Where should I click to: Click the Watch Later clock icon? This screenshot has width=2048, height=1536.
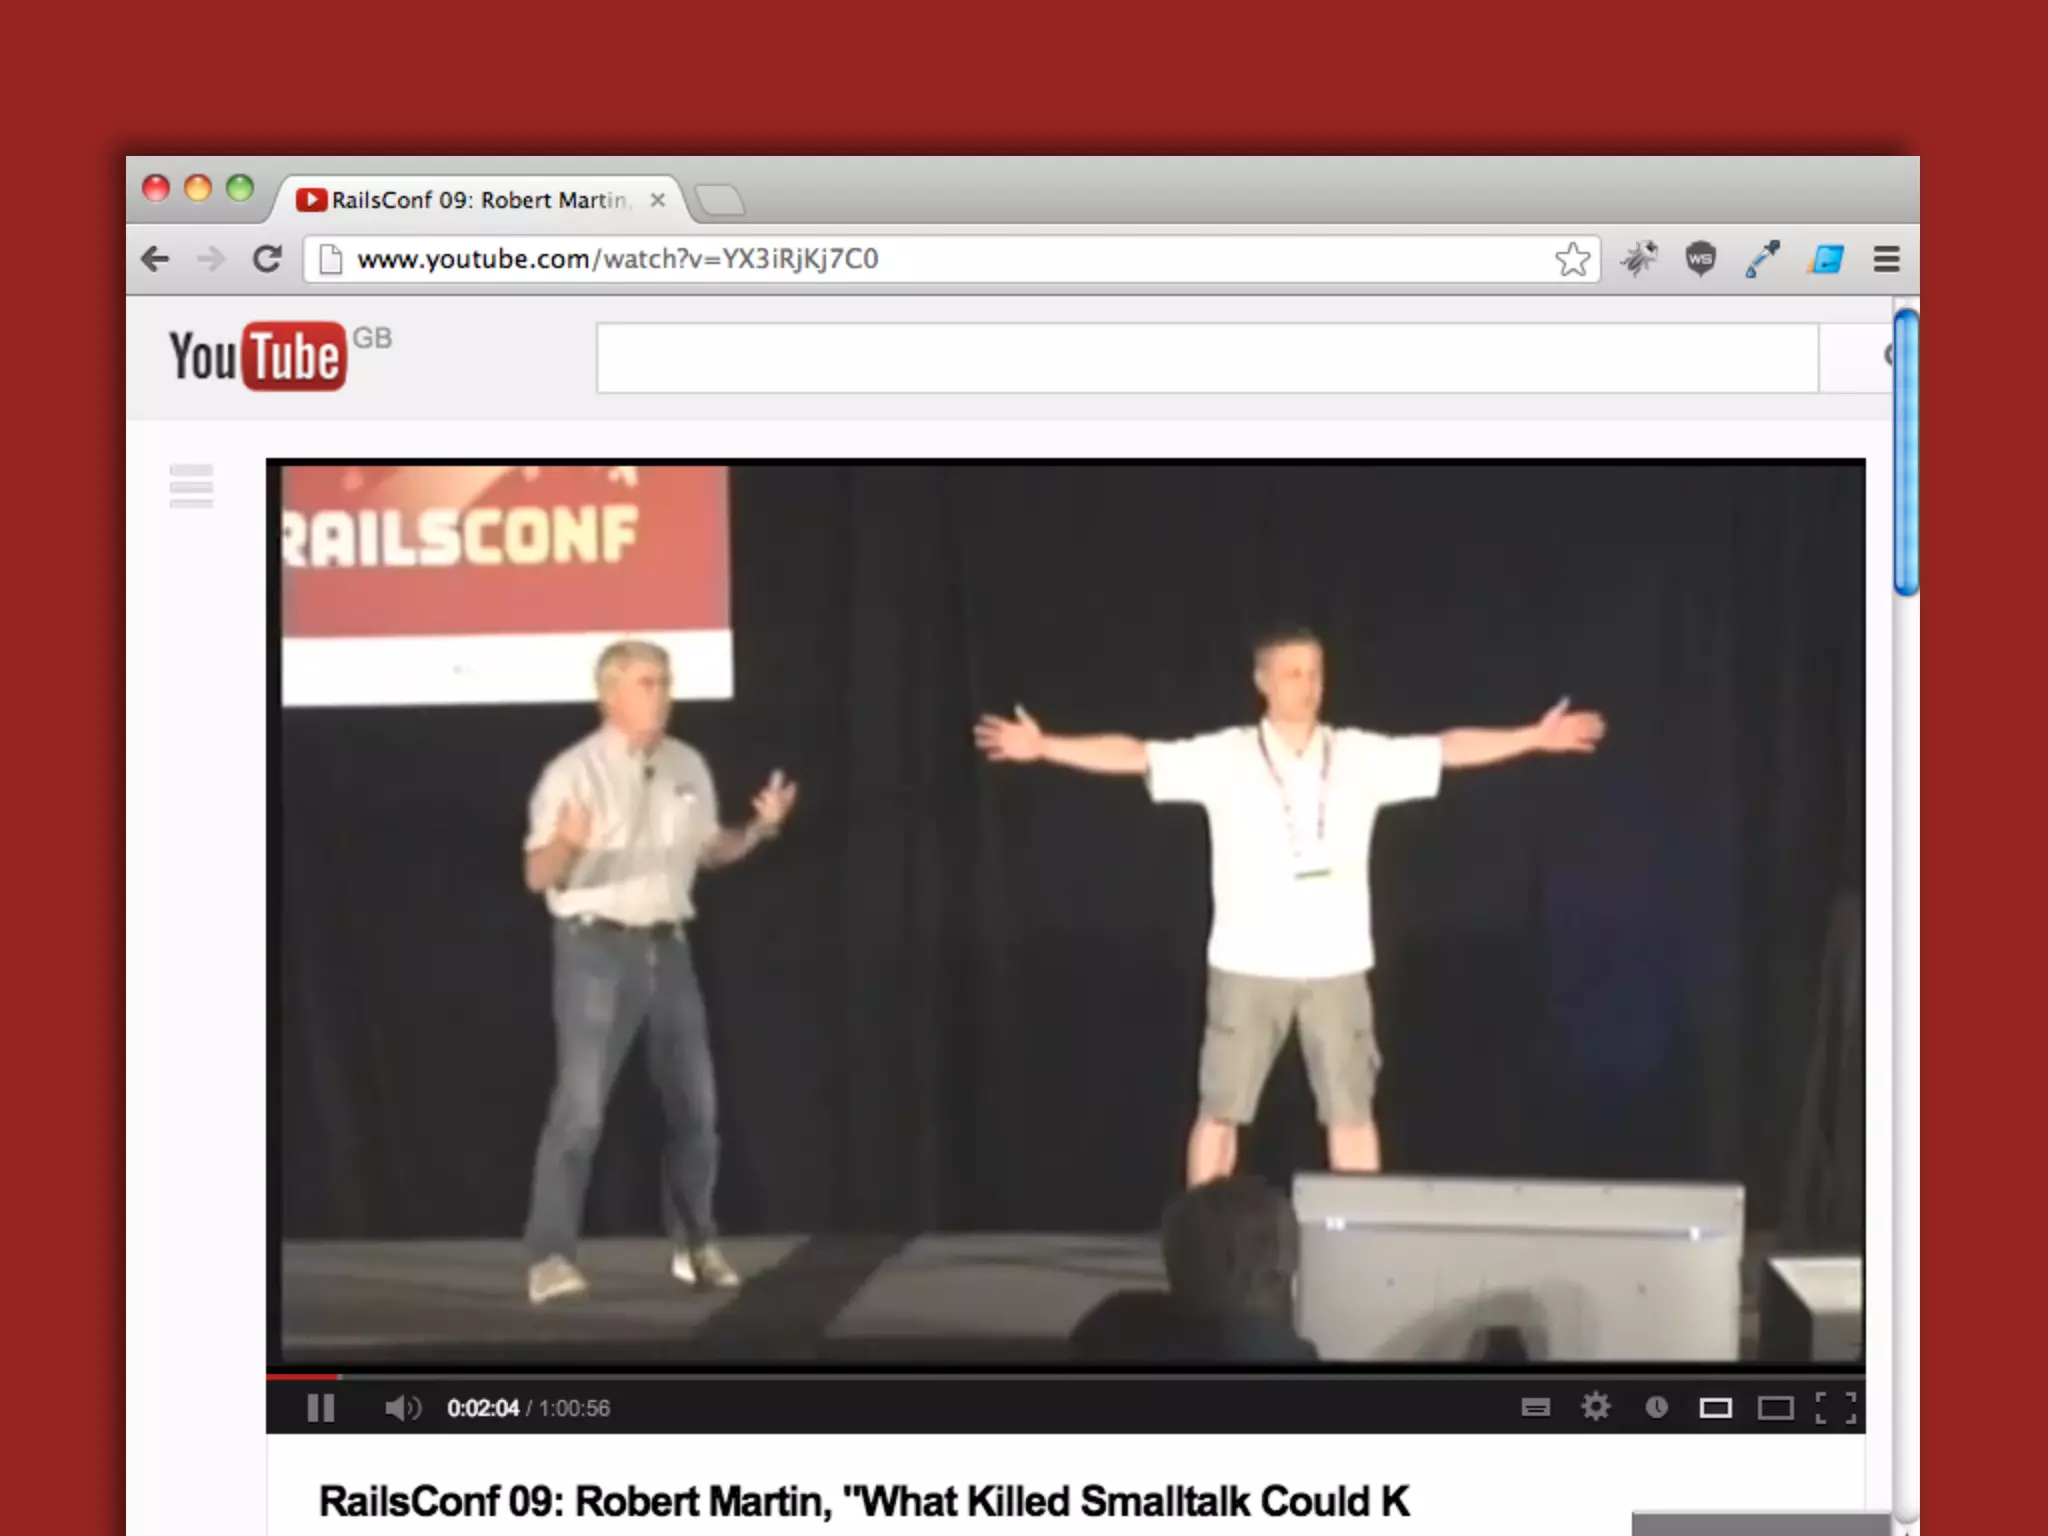(x=1656, y=1408)
